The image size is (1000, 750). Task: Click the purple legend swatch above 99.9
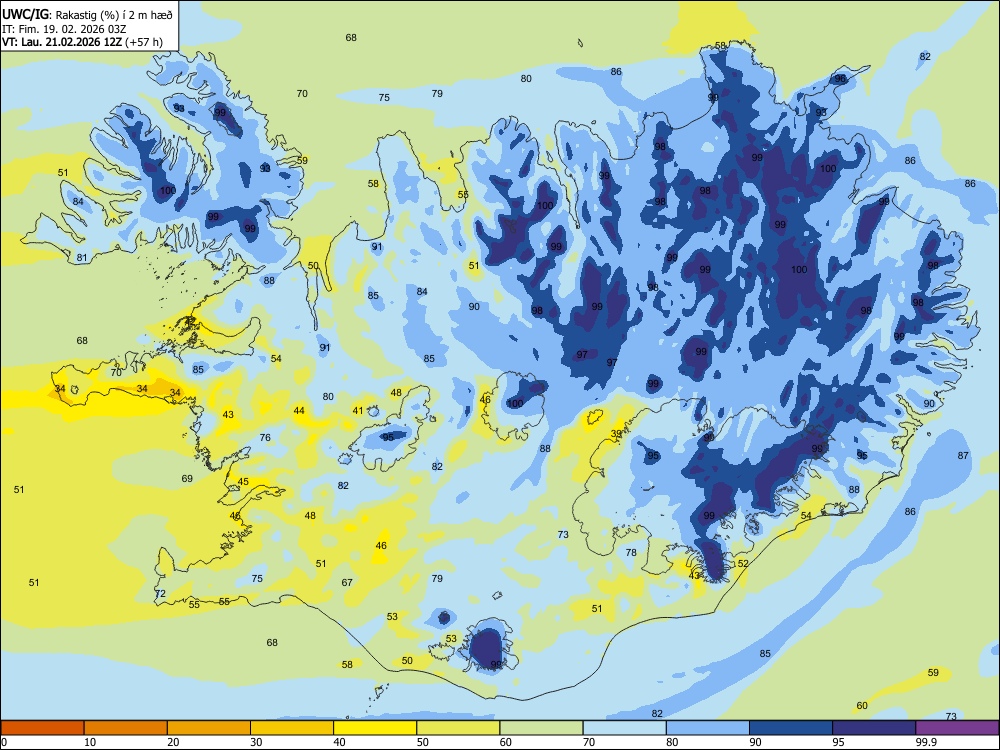tap(957, 728)
